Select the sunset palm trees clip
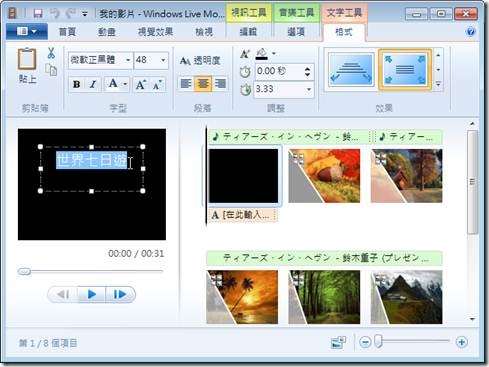The width and height of the screenshot is (489, 367). pos(242,297)
